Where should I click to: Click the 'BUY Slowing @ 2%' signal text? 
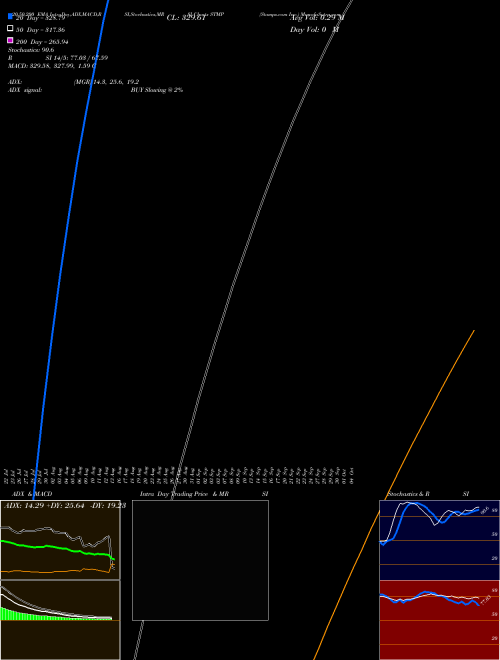(x=157, y=90)
